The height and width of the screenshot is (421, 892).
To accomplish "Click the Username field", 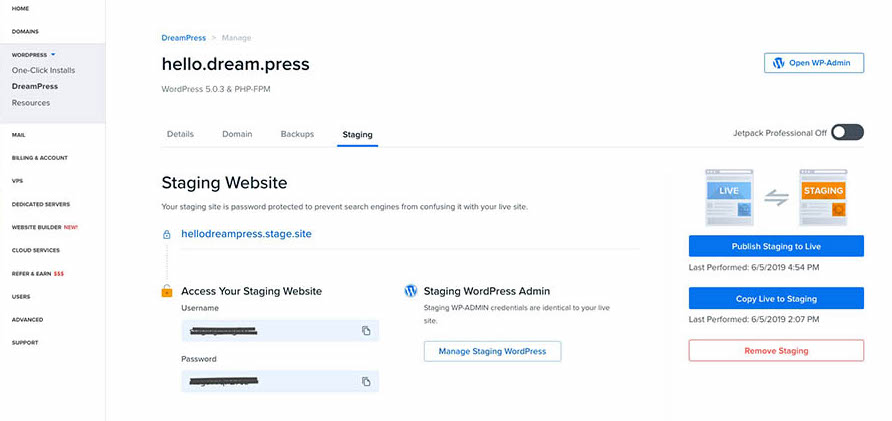I will click(280, 331).
